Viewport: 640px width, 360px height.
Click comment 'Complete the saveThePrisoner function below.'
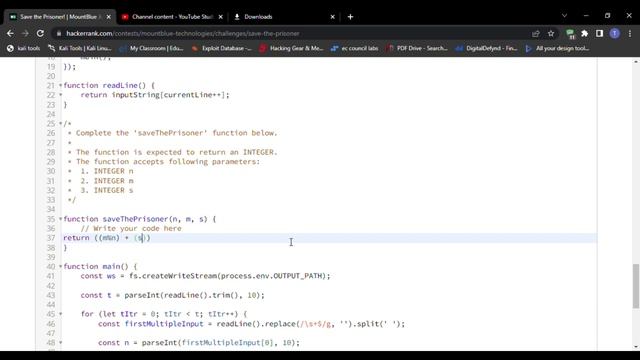point(176,133)
